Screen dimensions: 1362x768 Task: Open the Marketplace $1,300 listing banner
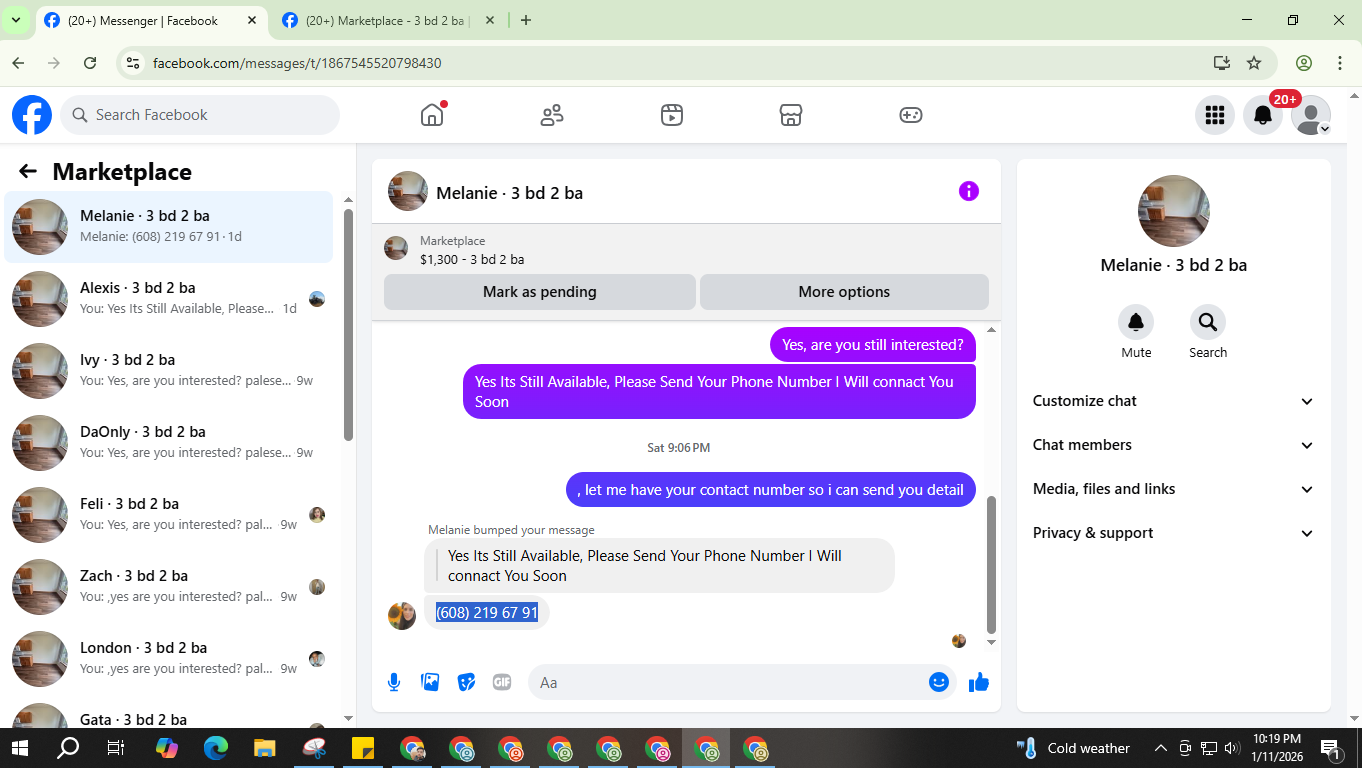pyautogui.click(x=686, y=249)
